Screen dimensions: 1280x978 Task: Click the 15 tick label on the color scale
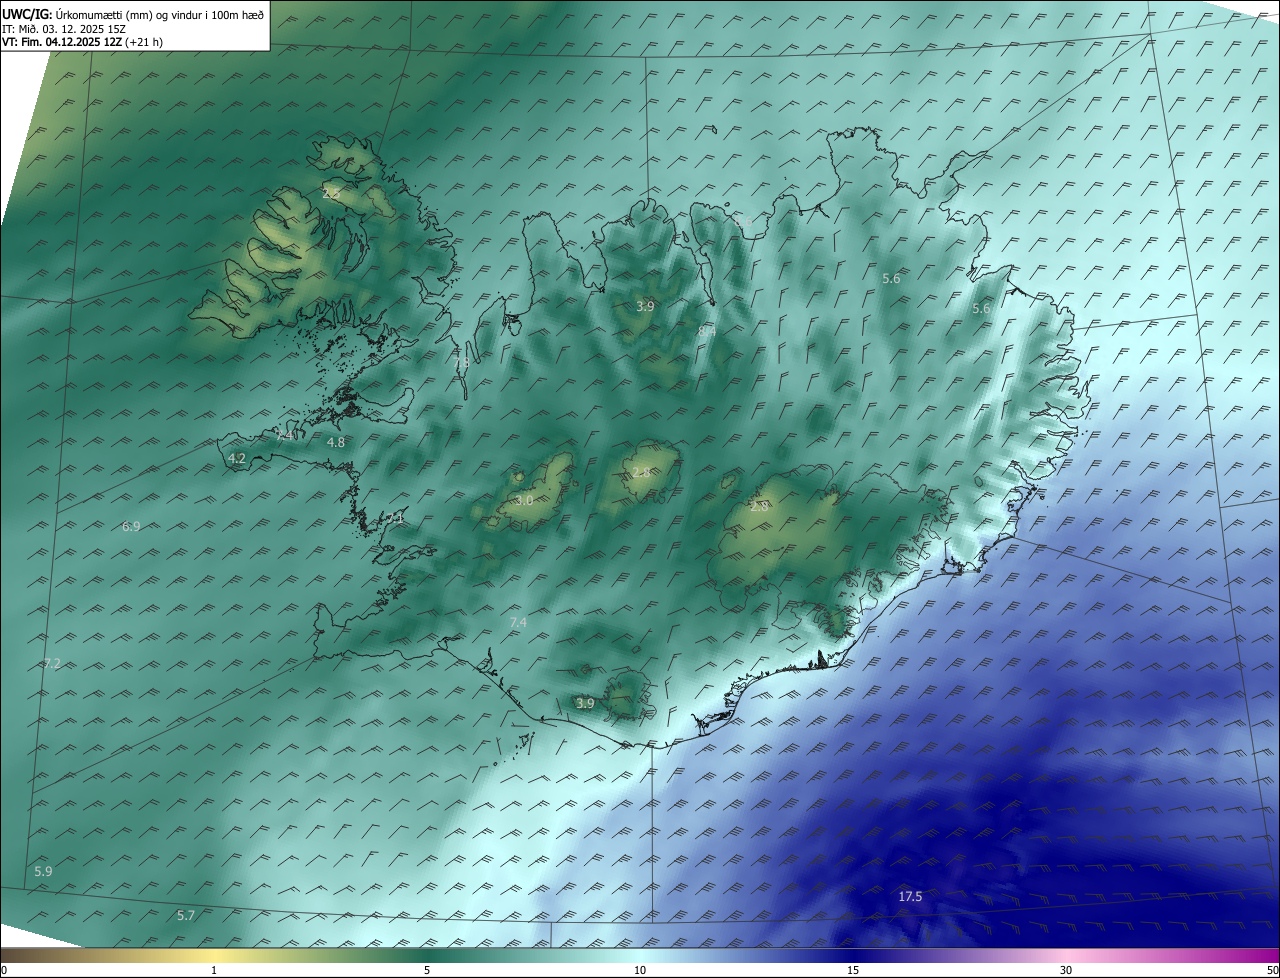pyautogui.click(x=853, y=970)
